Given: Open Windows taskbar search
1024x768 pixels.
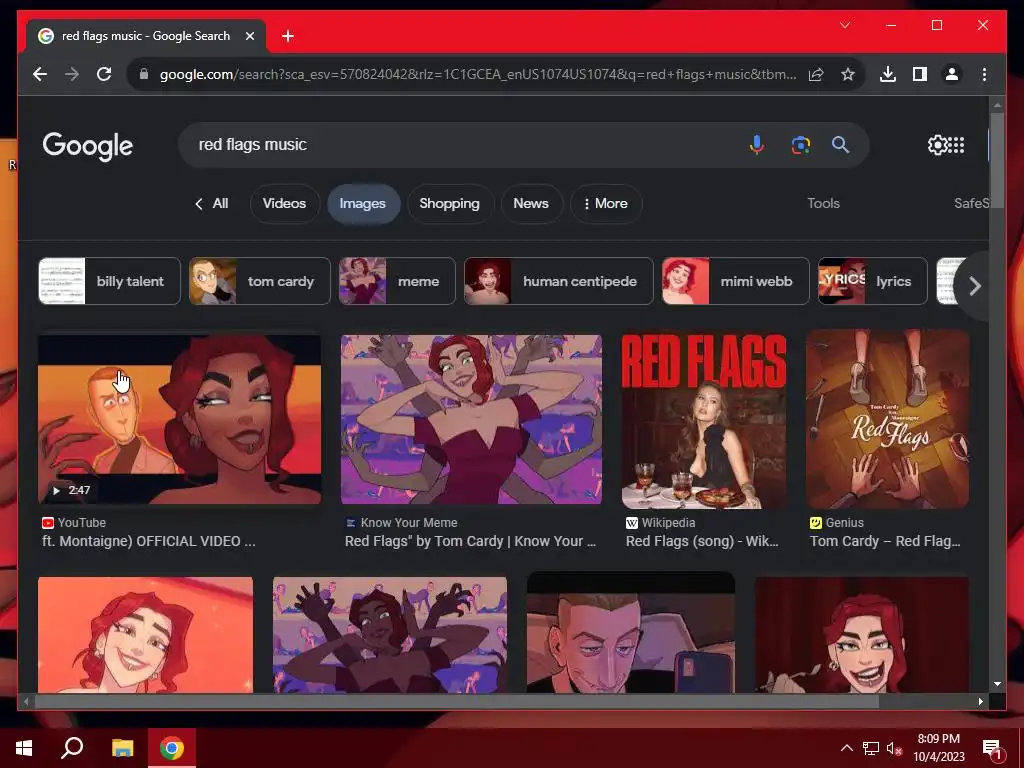Looking at the screenshot, I should (72, 748).
